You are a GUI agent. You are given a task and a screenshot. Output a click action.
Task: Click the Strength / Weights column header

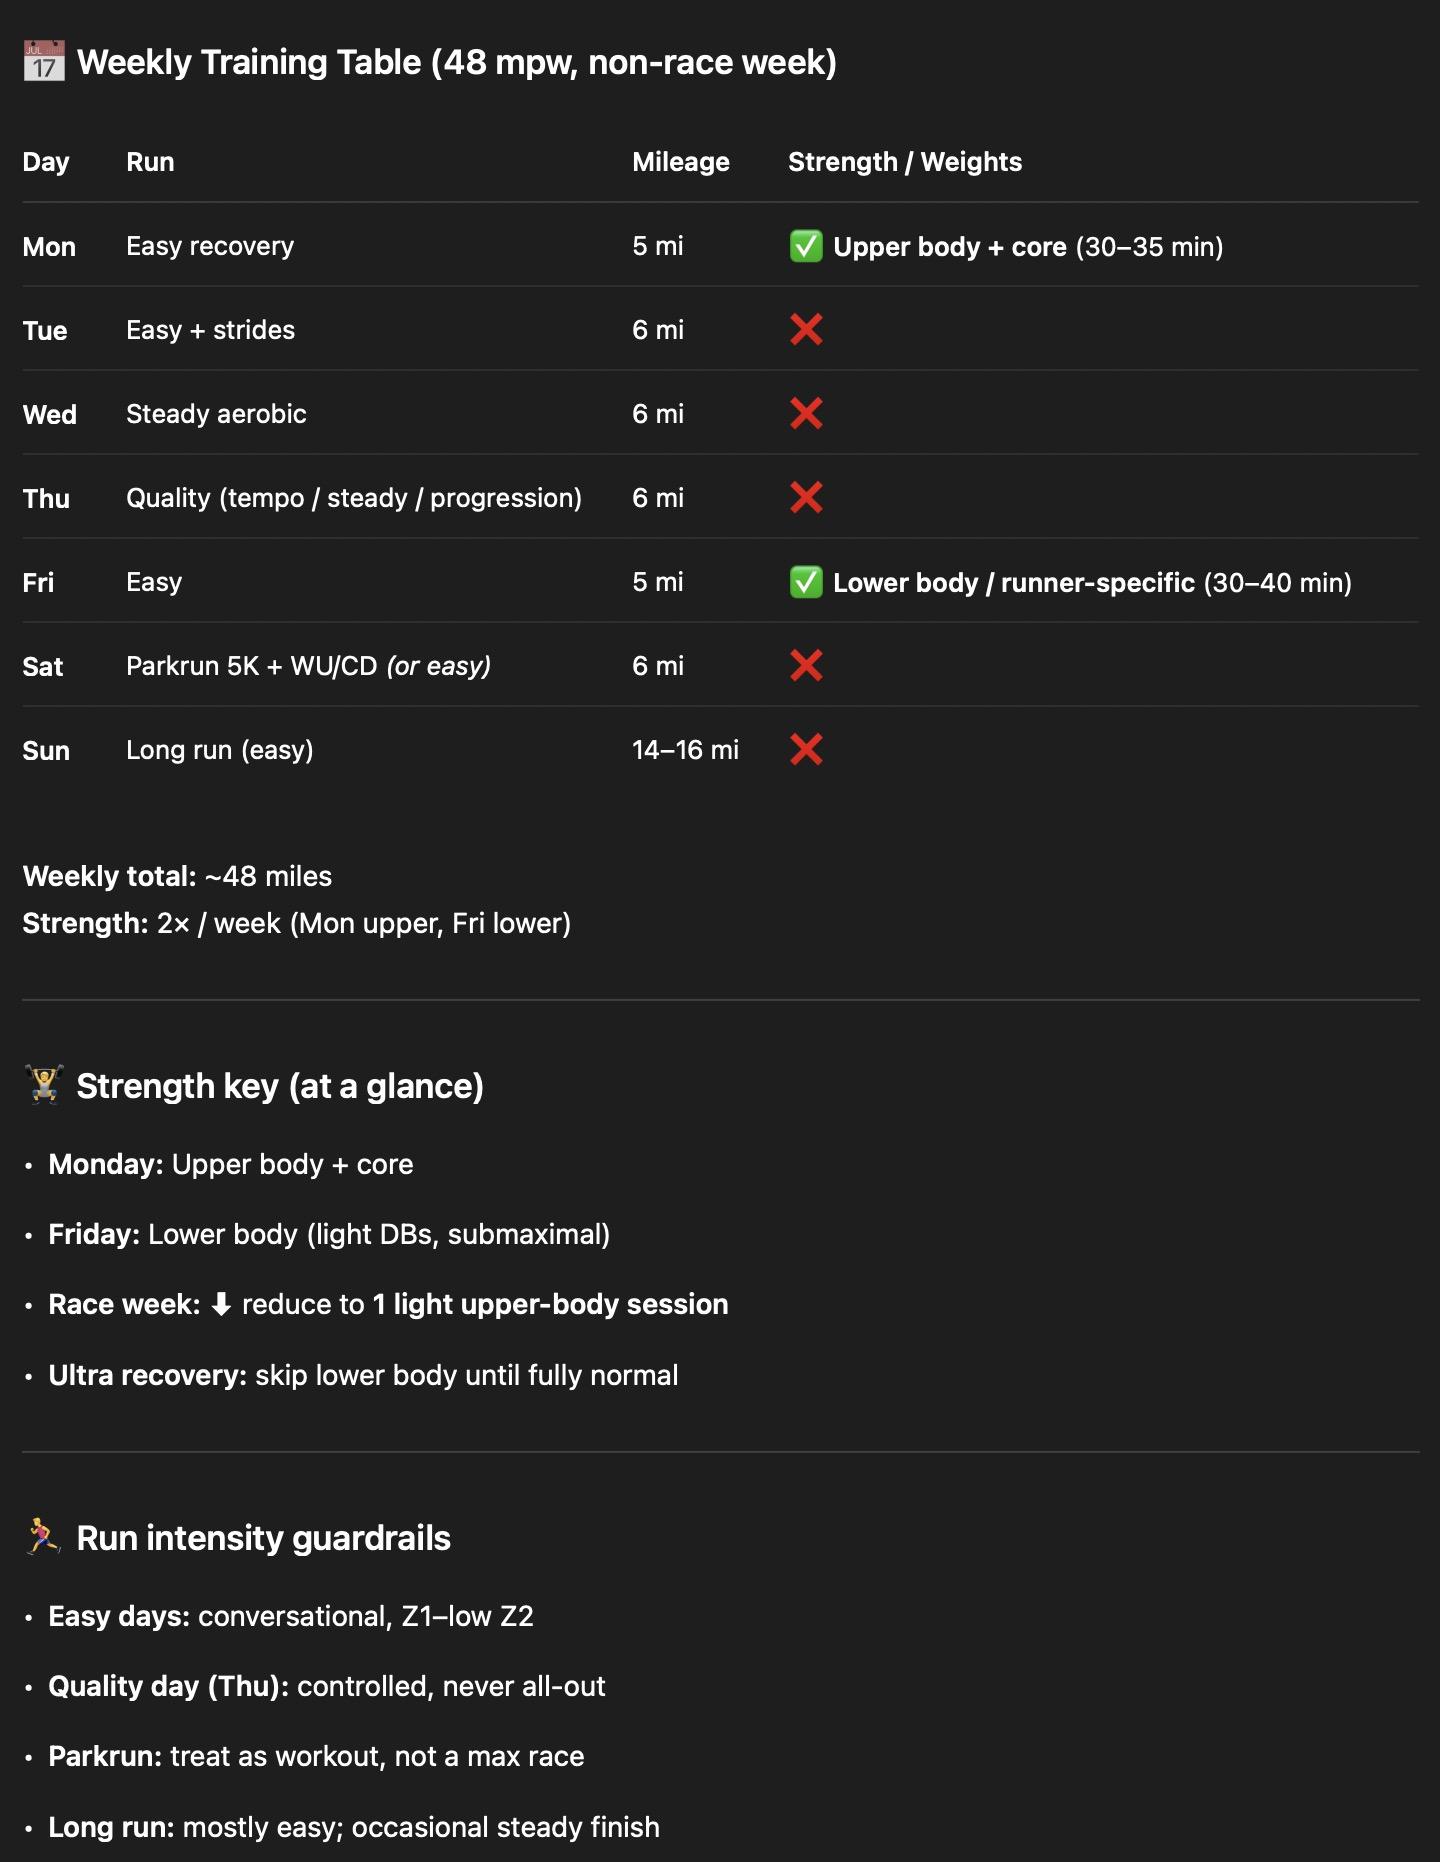pos(904,162)
